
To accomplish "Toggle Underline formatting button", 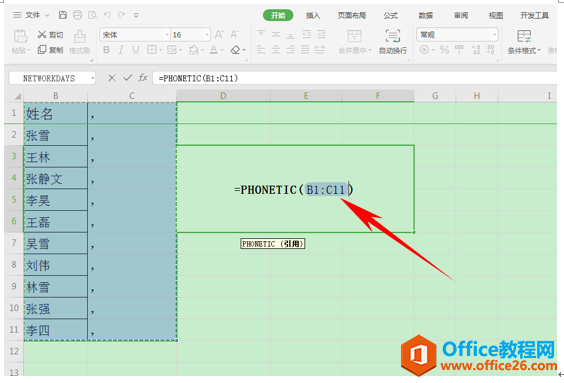I will [136, 50].
